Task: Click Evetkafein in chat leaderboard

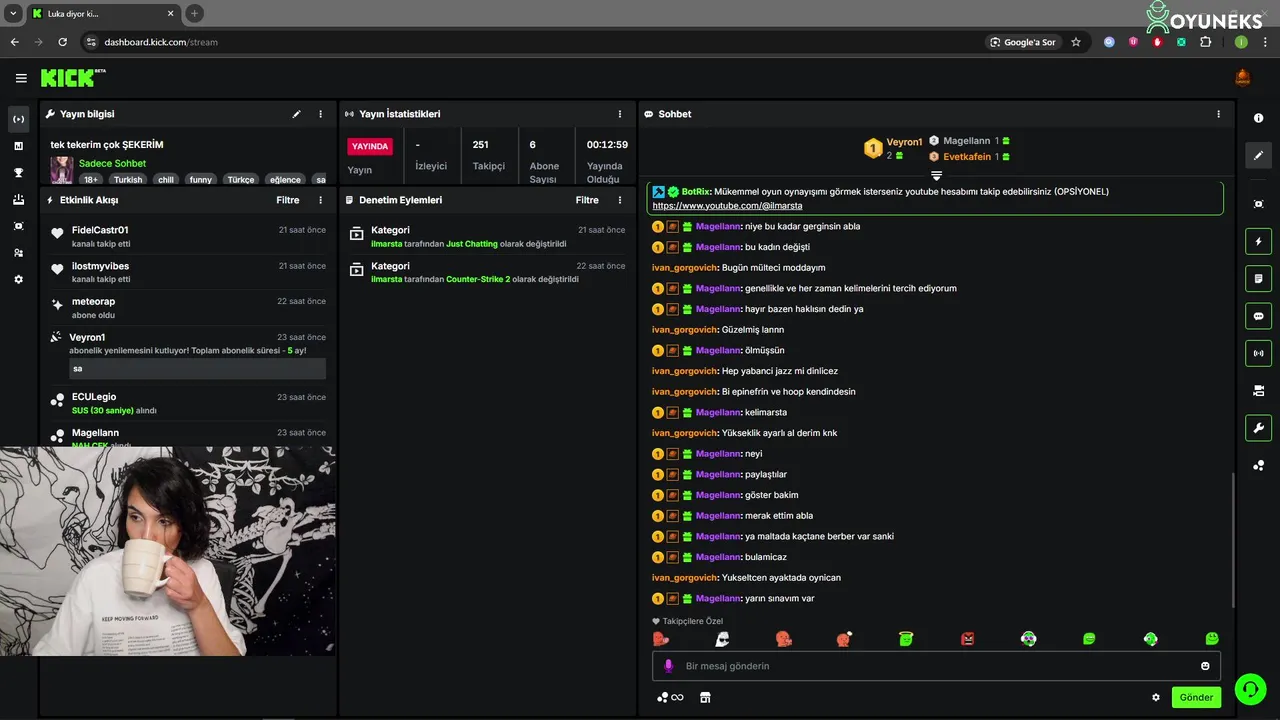Action: click(967, 157)
